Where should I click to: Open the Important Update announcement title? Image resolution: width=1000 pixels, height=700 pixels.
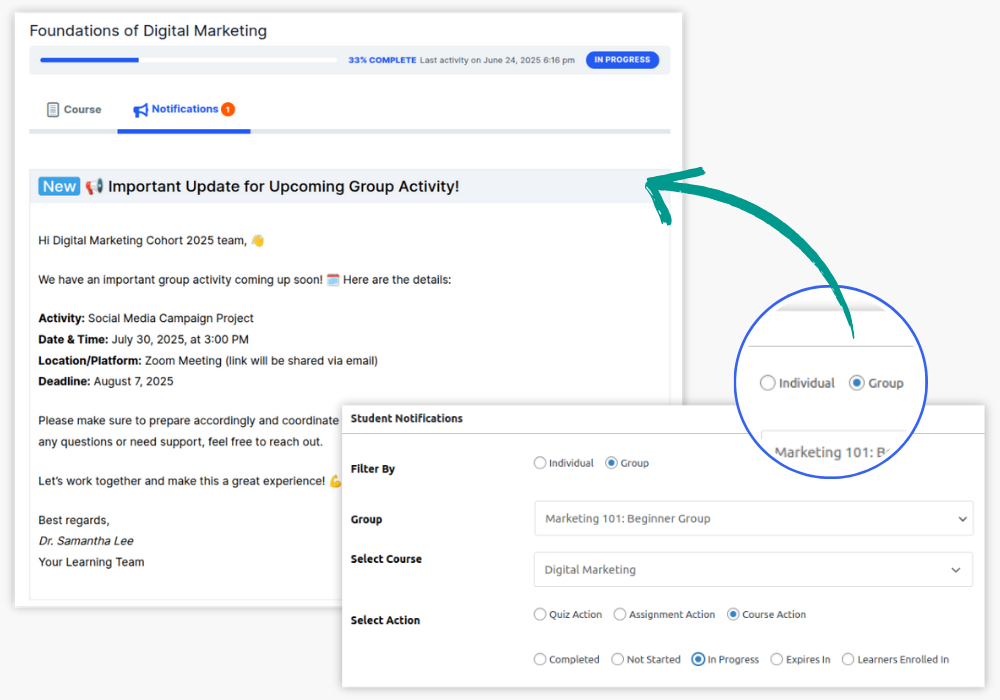point(283,187)
